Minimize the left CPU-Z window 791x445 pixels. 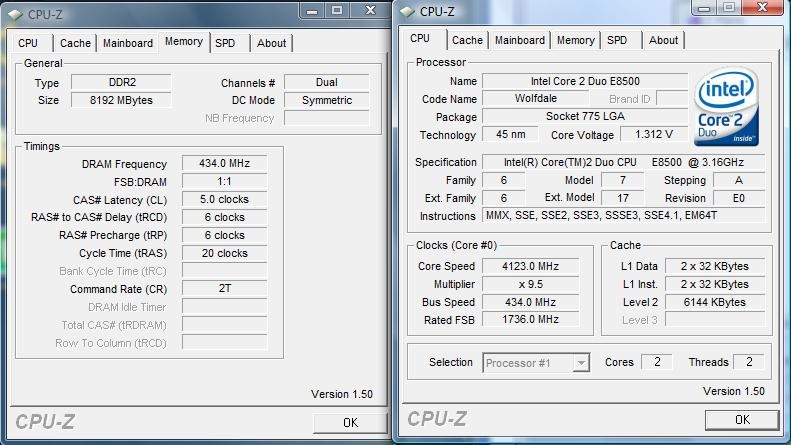312,11
